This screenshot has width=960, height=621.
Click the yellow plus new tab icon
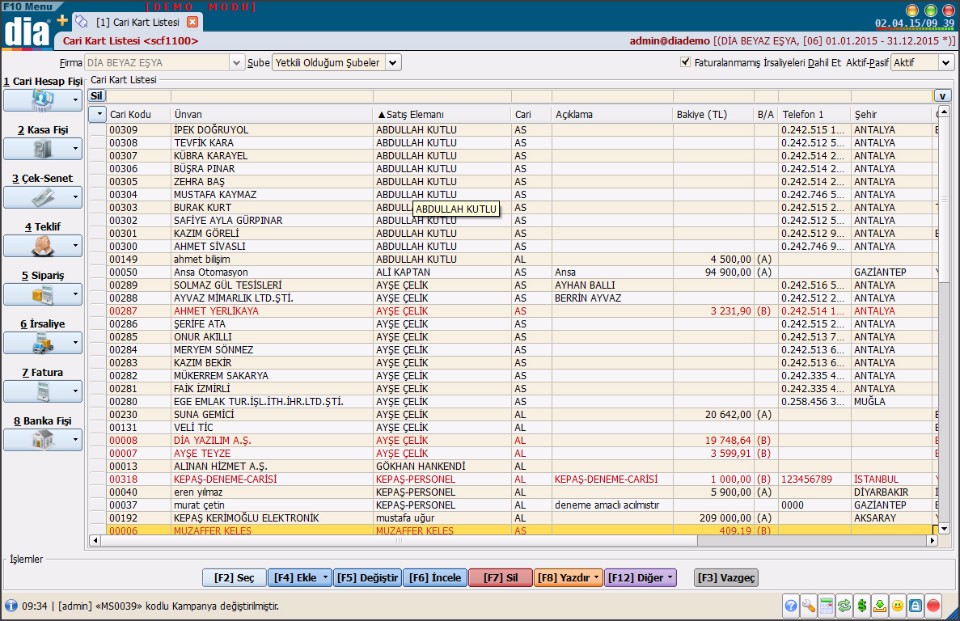coord(62,20)
